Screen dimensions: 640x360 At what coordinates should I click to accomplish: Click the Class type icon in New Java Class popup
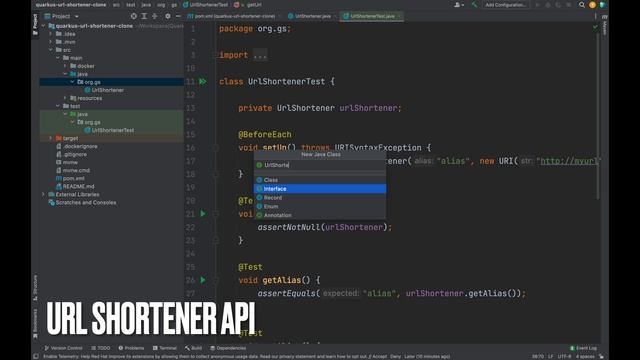tap(259, 180)
